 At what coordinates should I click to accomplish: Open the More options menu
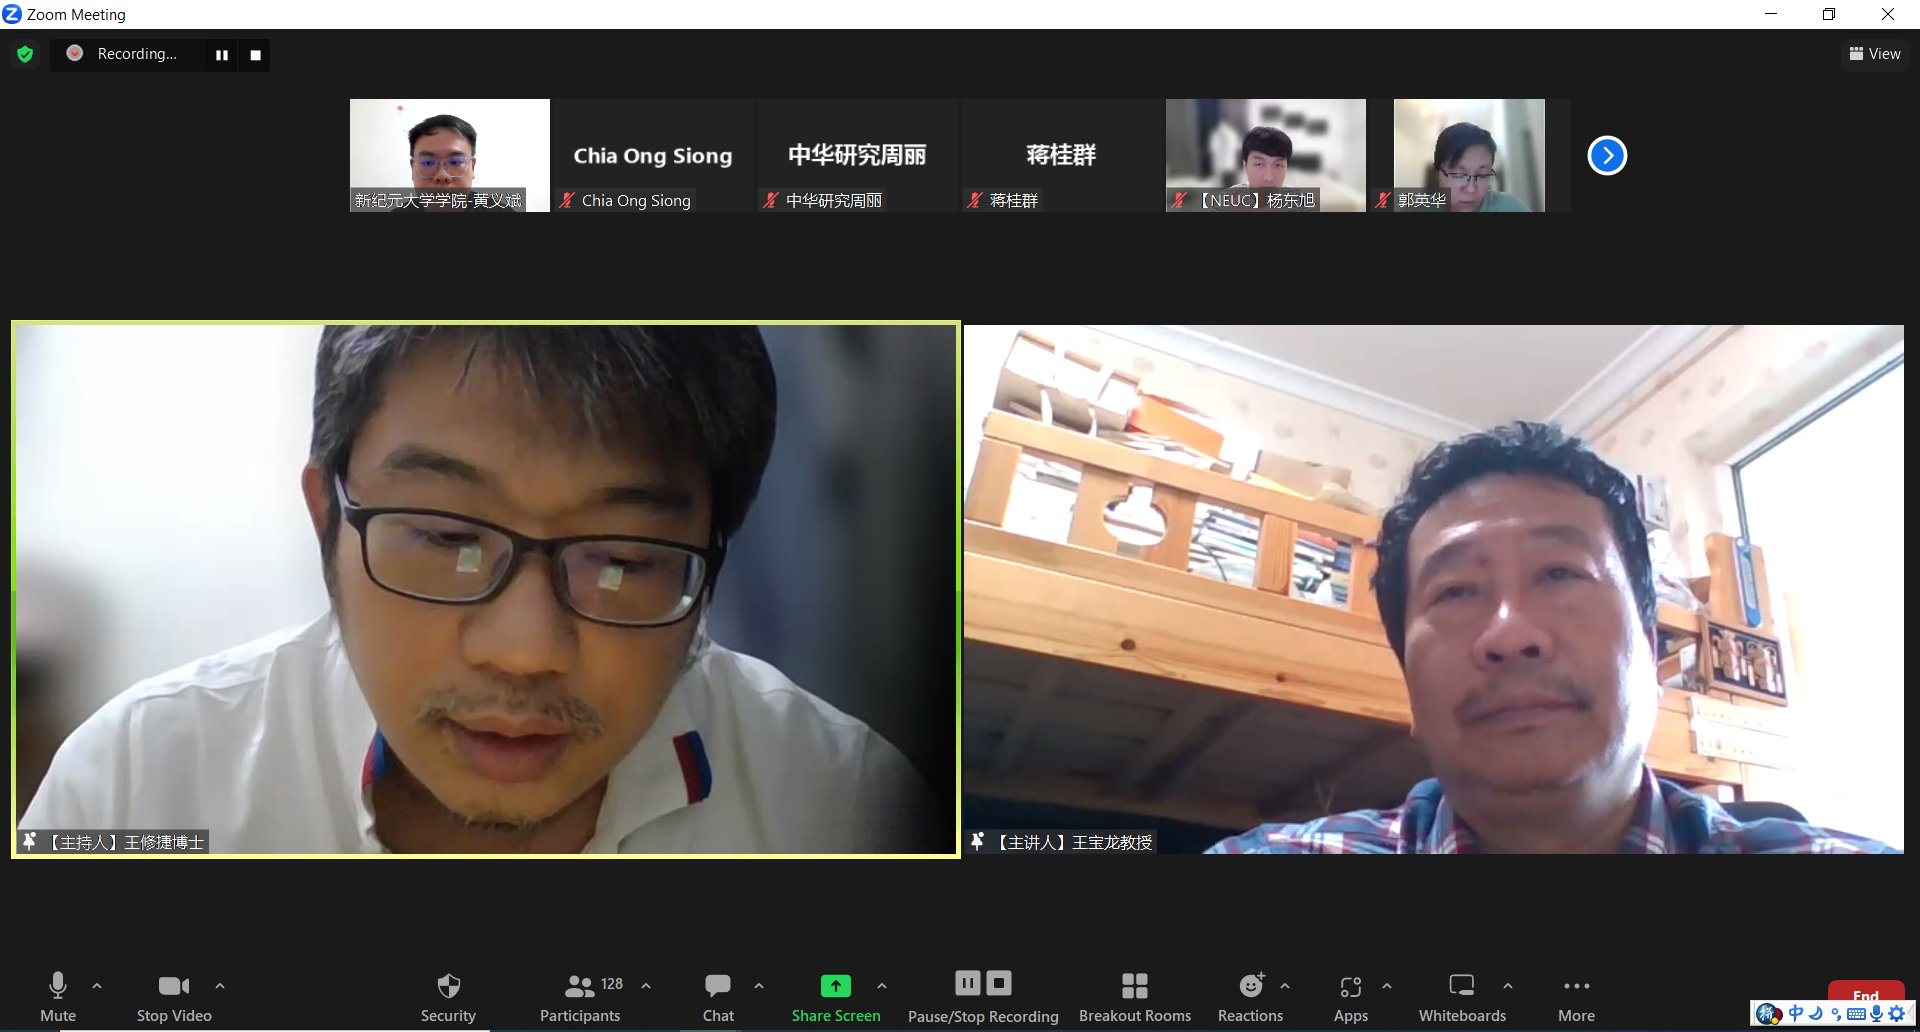click(1577, 997)
